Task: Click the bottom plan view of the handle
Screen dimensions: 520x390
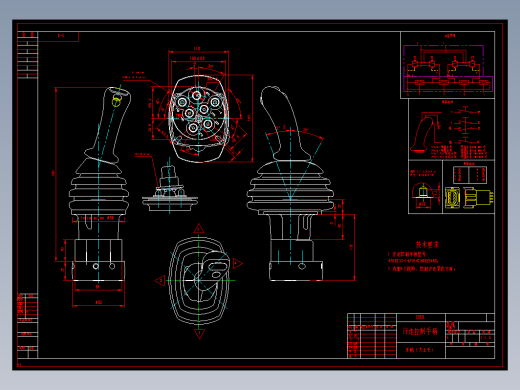Action: [x=199, y=281]
